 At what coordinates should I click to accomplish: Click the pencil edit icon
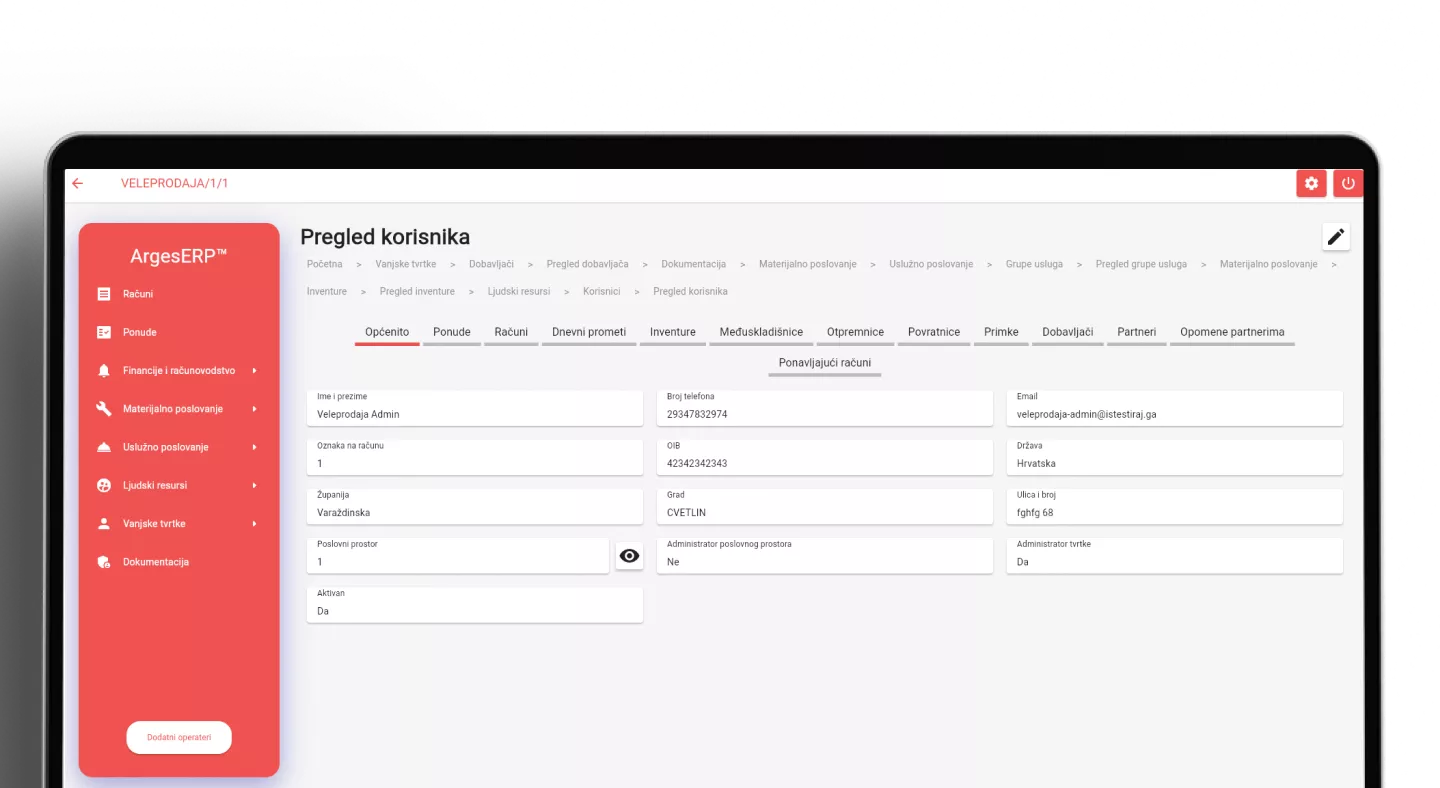coord(1336,237)
